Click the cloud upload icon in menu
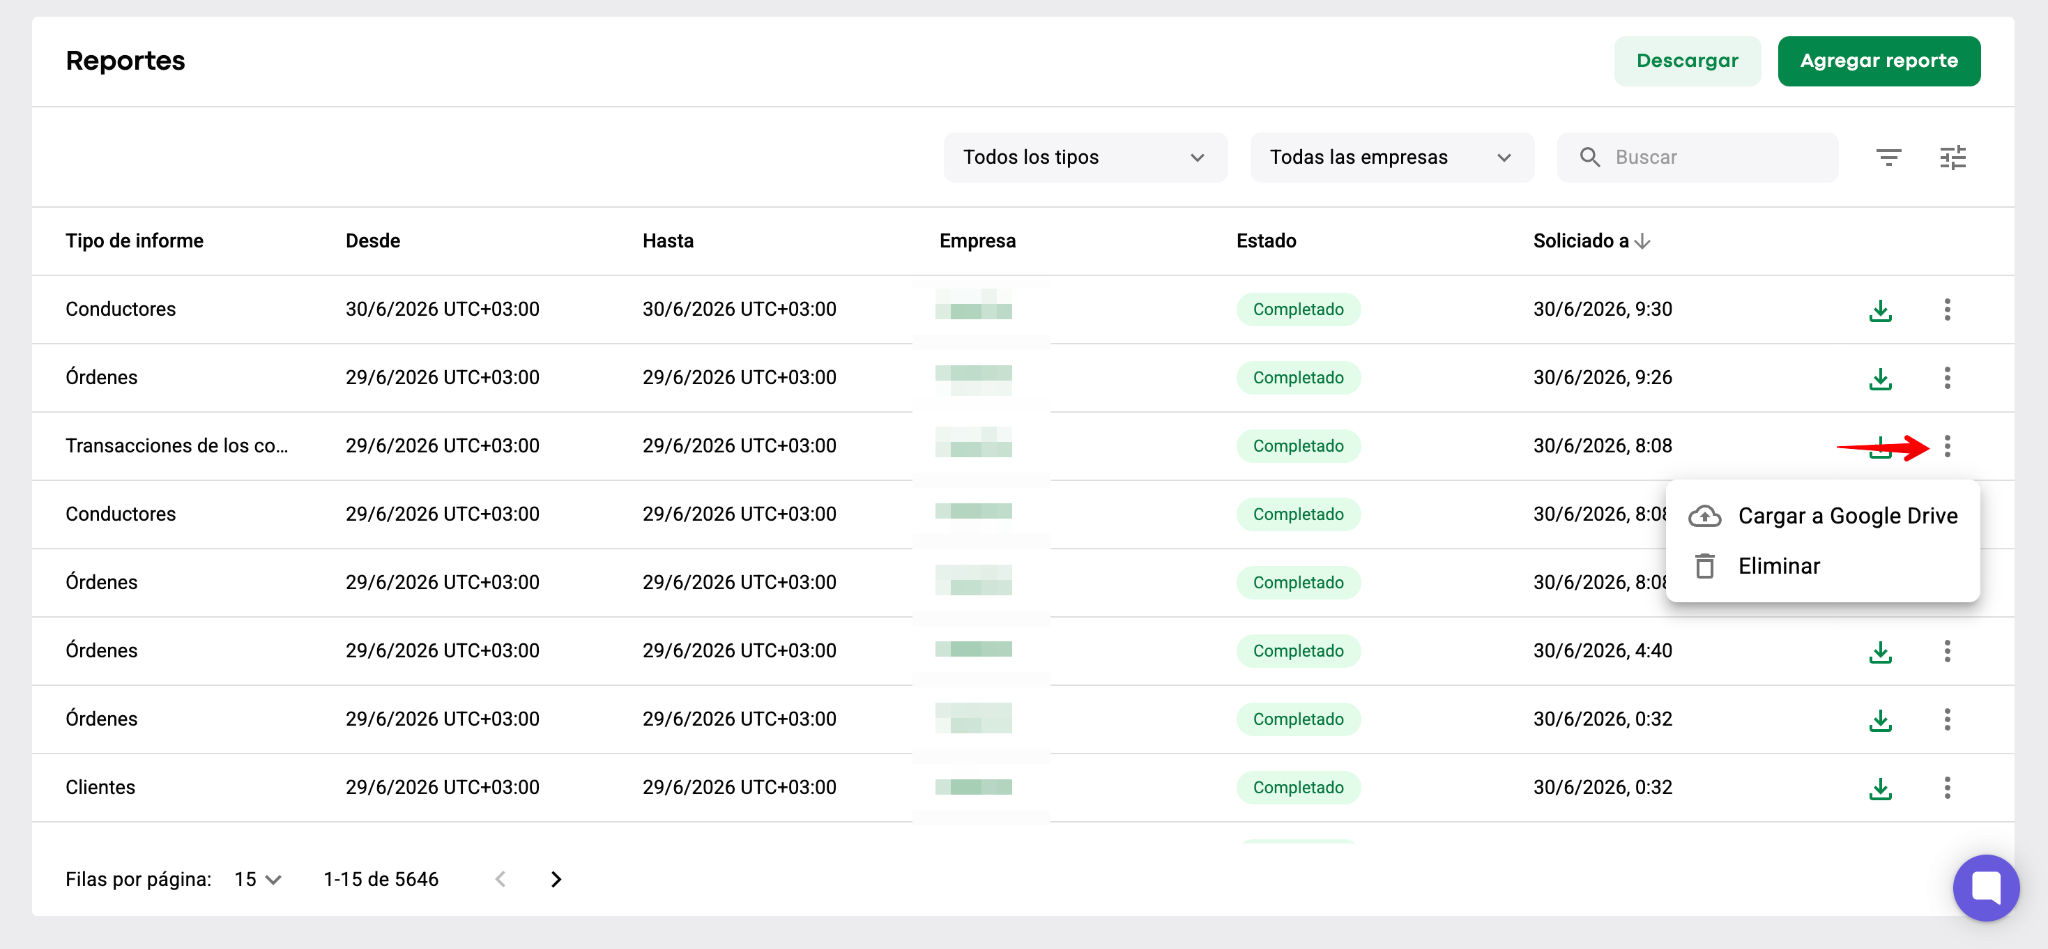Image resolution: width=2048 pixels, height=949 pixels. tap(1705, 516)
